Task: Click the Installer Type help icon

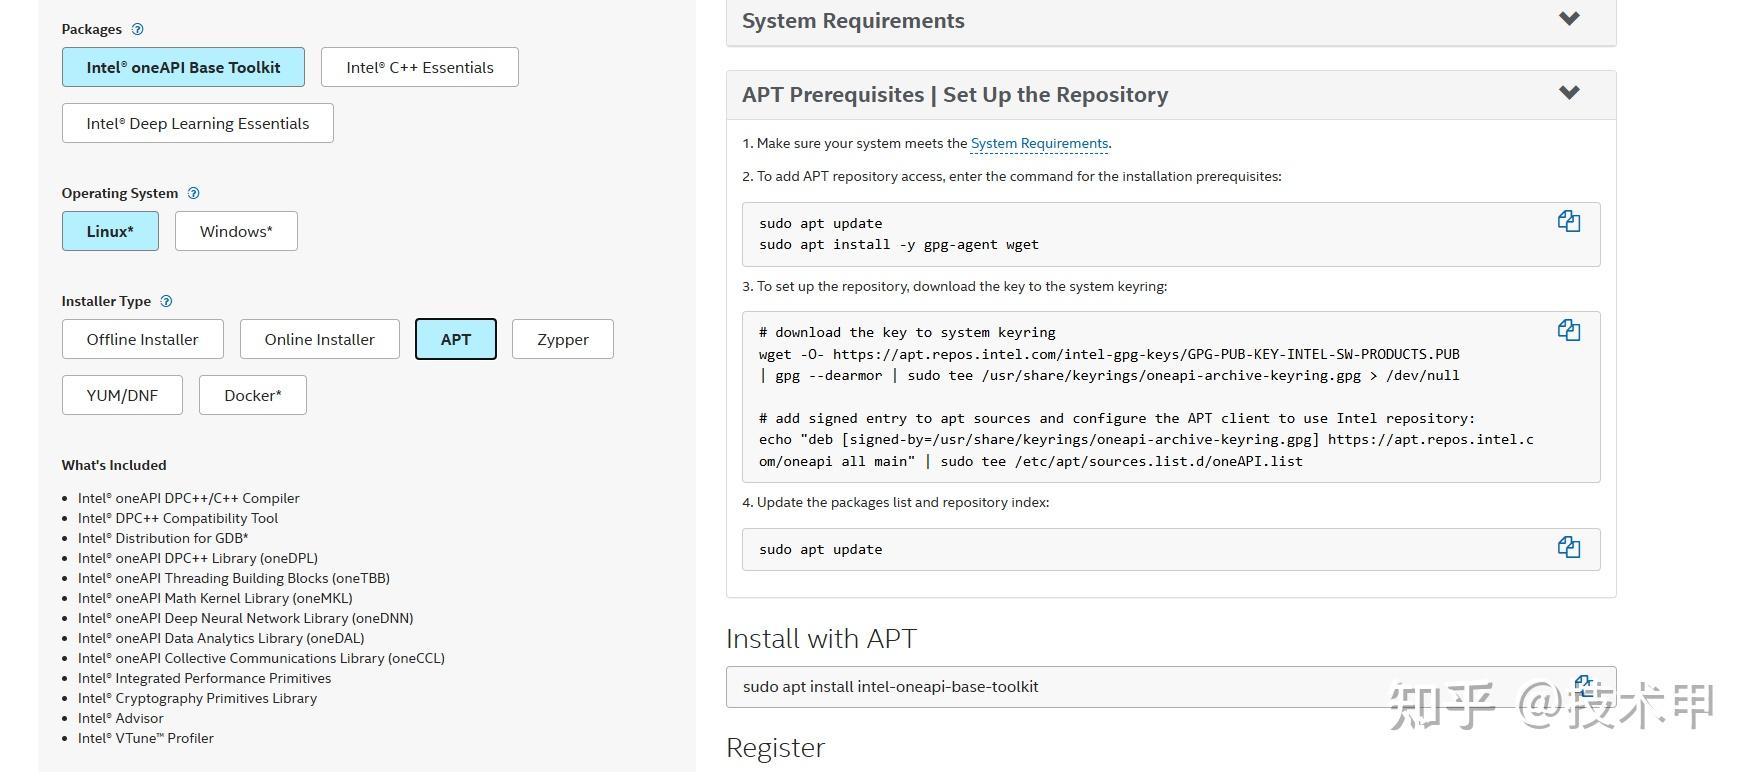Action: pyautogui.click(x=167, y=301)
